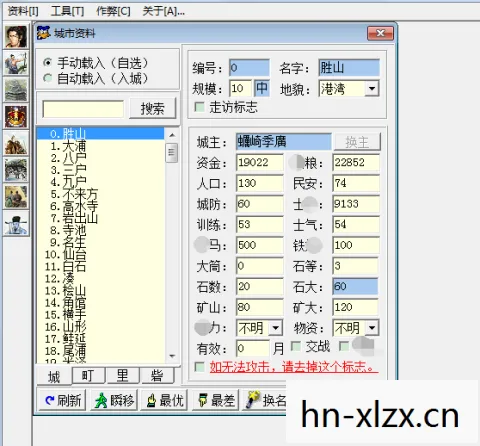Select city 13.桧山 in list
This screenshot has width=480, height=446.
[100, 291]
